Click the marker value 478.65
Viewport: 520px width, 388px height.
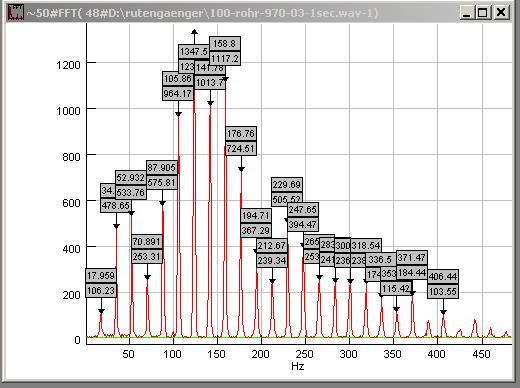(116, 205)
